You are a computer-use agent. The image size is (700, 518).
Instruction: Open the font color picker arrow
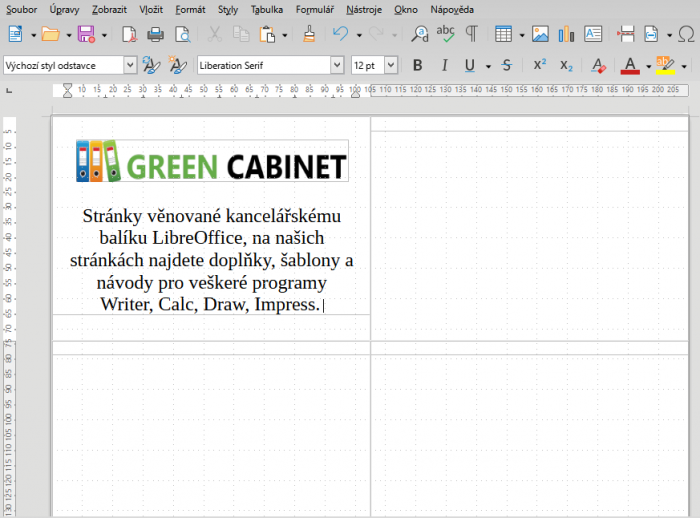(648, 67)
